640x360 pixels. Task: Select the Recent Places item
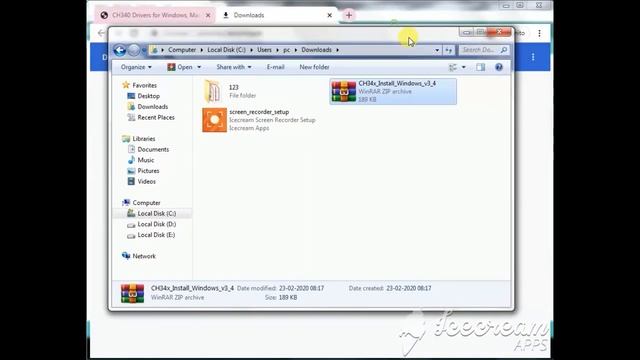click(x=156, y=117)
